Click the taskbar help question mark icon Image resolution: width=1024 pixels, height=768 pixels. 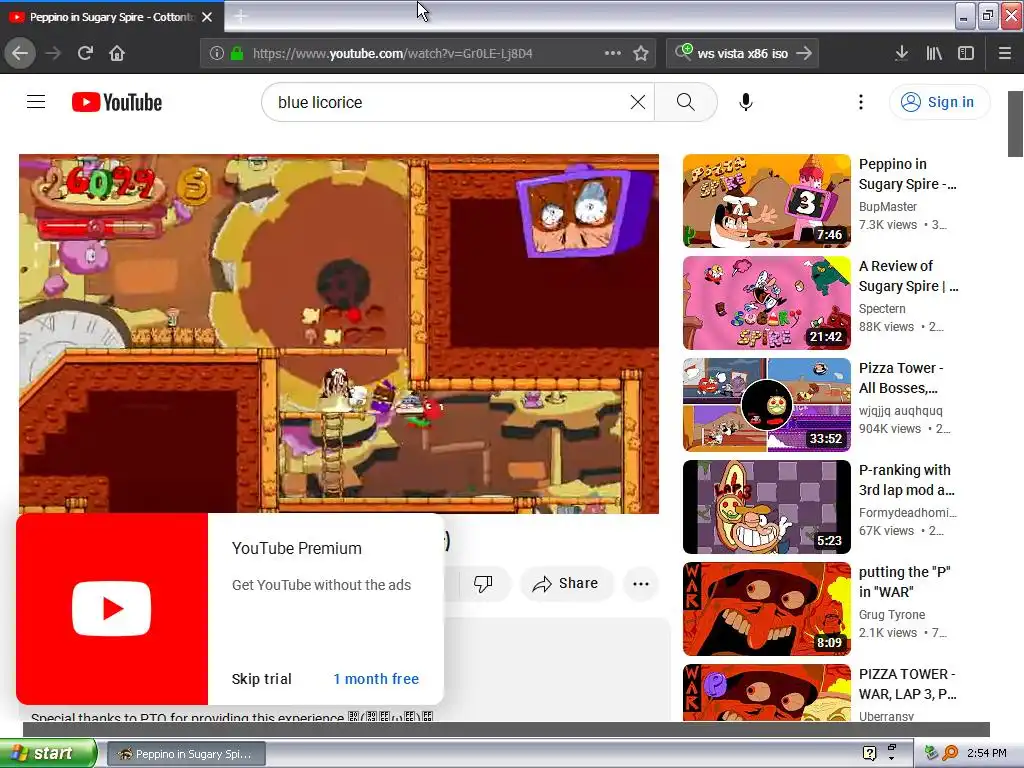tap(869, 753)
